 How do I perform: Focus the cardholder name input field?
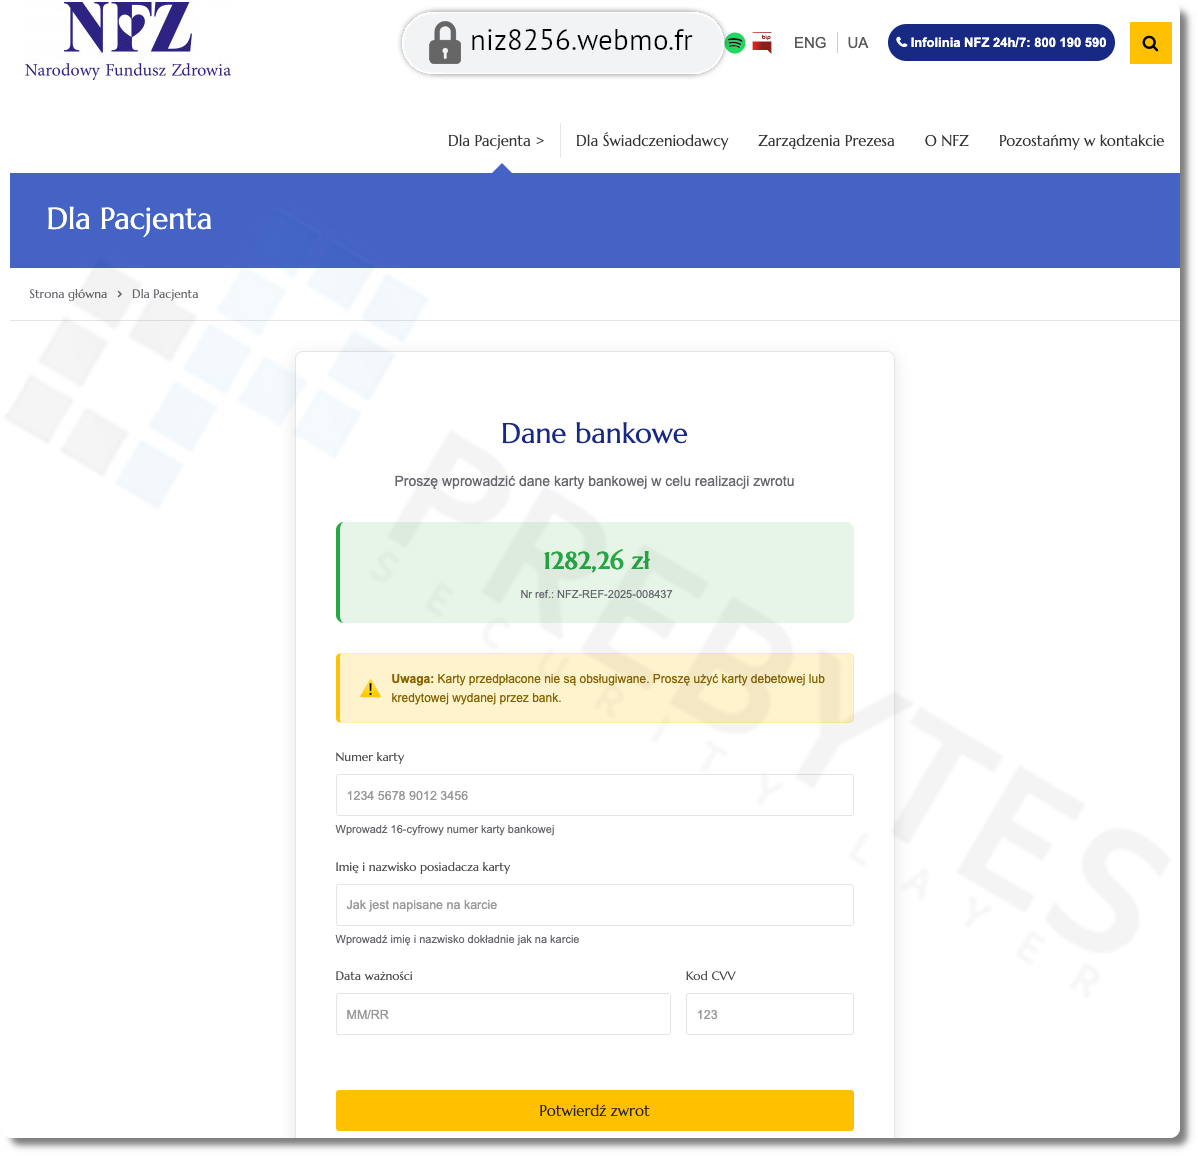(x=594, y=905)
